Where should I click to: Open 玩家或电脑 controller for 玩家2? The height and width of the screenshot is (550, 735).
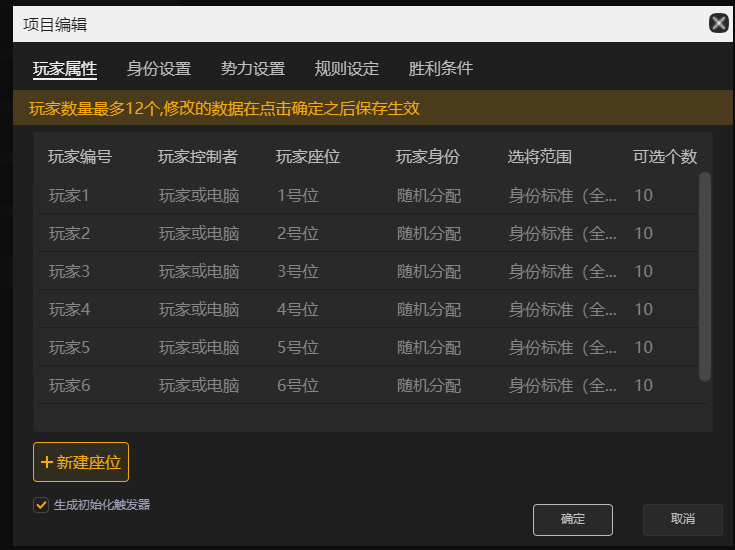[199, 233]
